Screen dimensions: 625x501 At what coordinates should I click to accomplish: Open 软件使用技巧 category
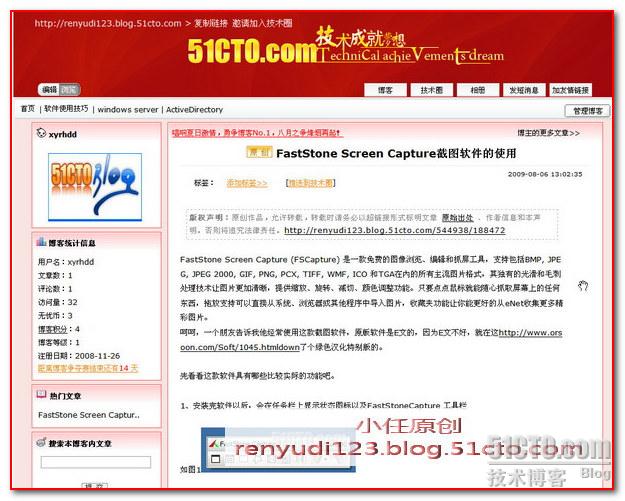click(66, 109)
